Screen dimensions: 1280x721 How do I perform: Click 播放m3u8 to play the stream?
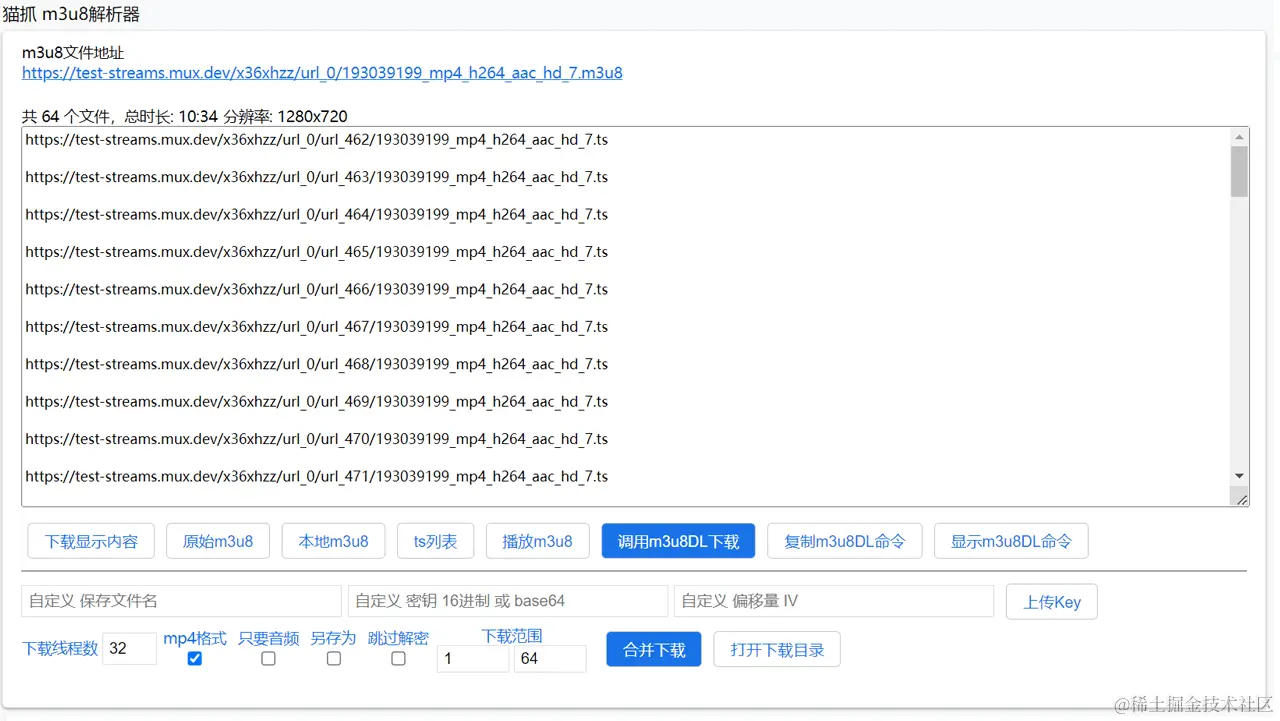(x=538, y=541)
